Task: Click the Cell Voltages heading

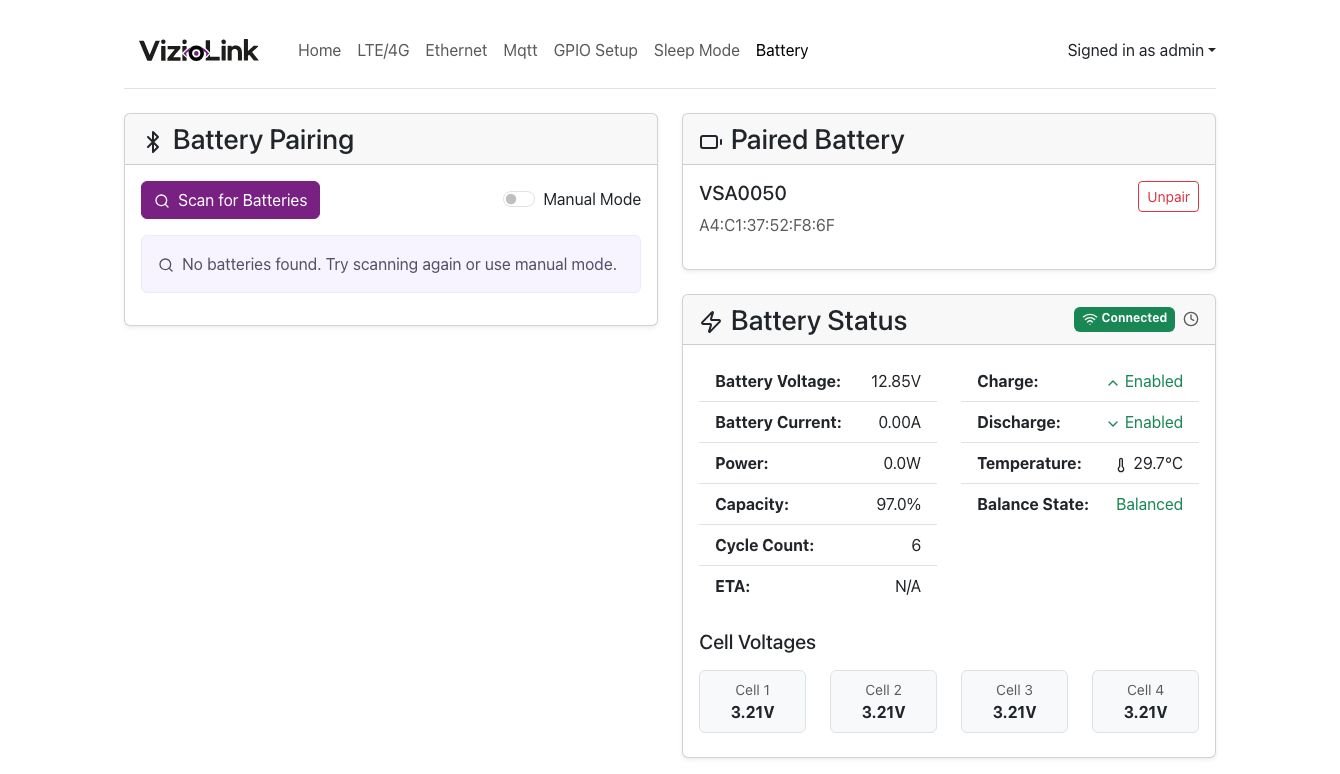Action: (x=757, y=642)
